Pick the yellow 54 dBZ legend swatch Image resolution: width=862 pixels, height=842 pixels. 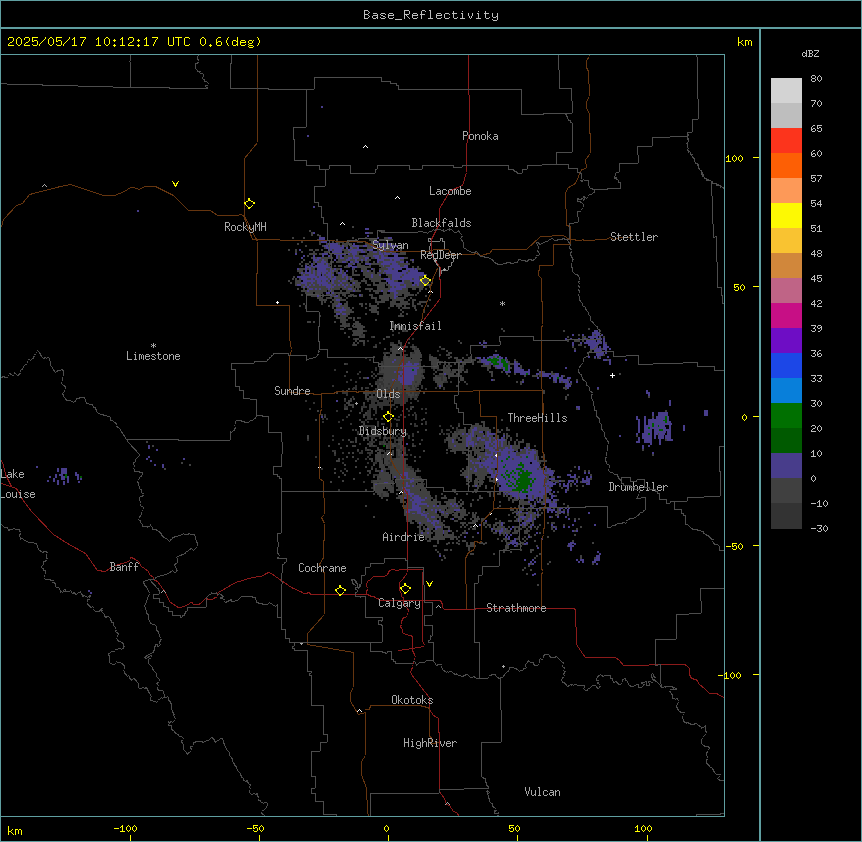[x=786, y=215]
